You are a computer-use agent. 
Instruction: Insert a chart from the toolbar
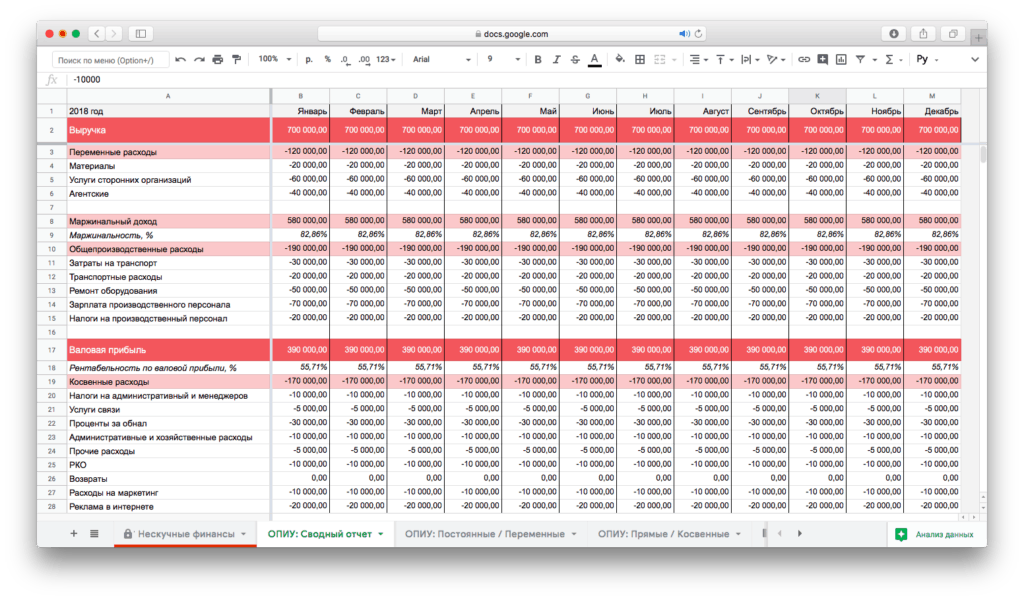[842, 59]
